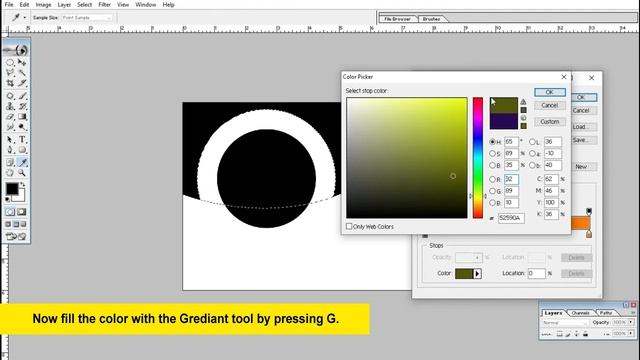Select the Pen tool
Viewport: 640px width, 360px height.
click(x=10, y=150)
